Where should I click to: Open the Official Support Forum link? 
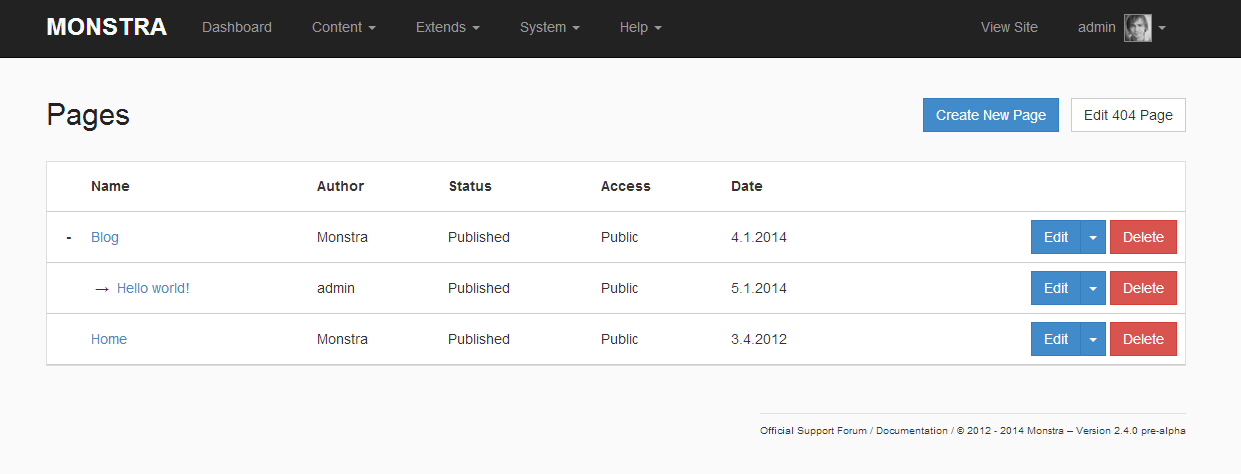click(813, 431)
